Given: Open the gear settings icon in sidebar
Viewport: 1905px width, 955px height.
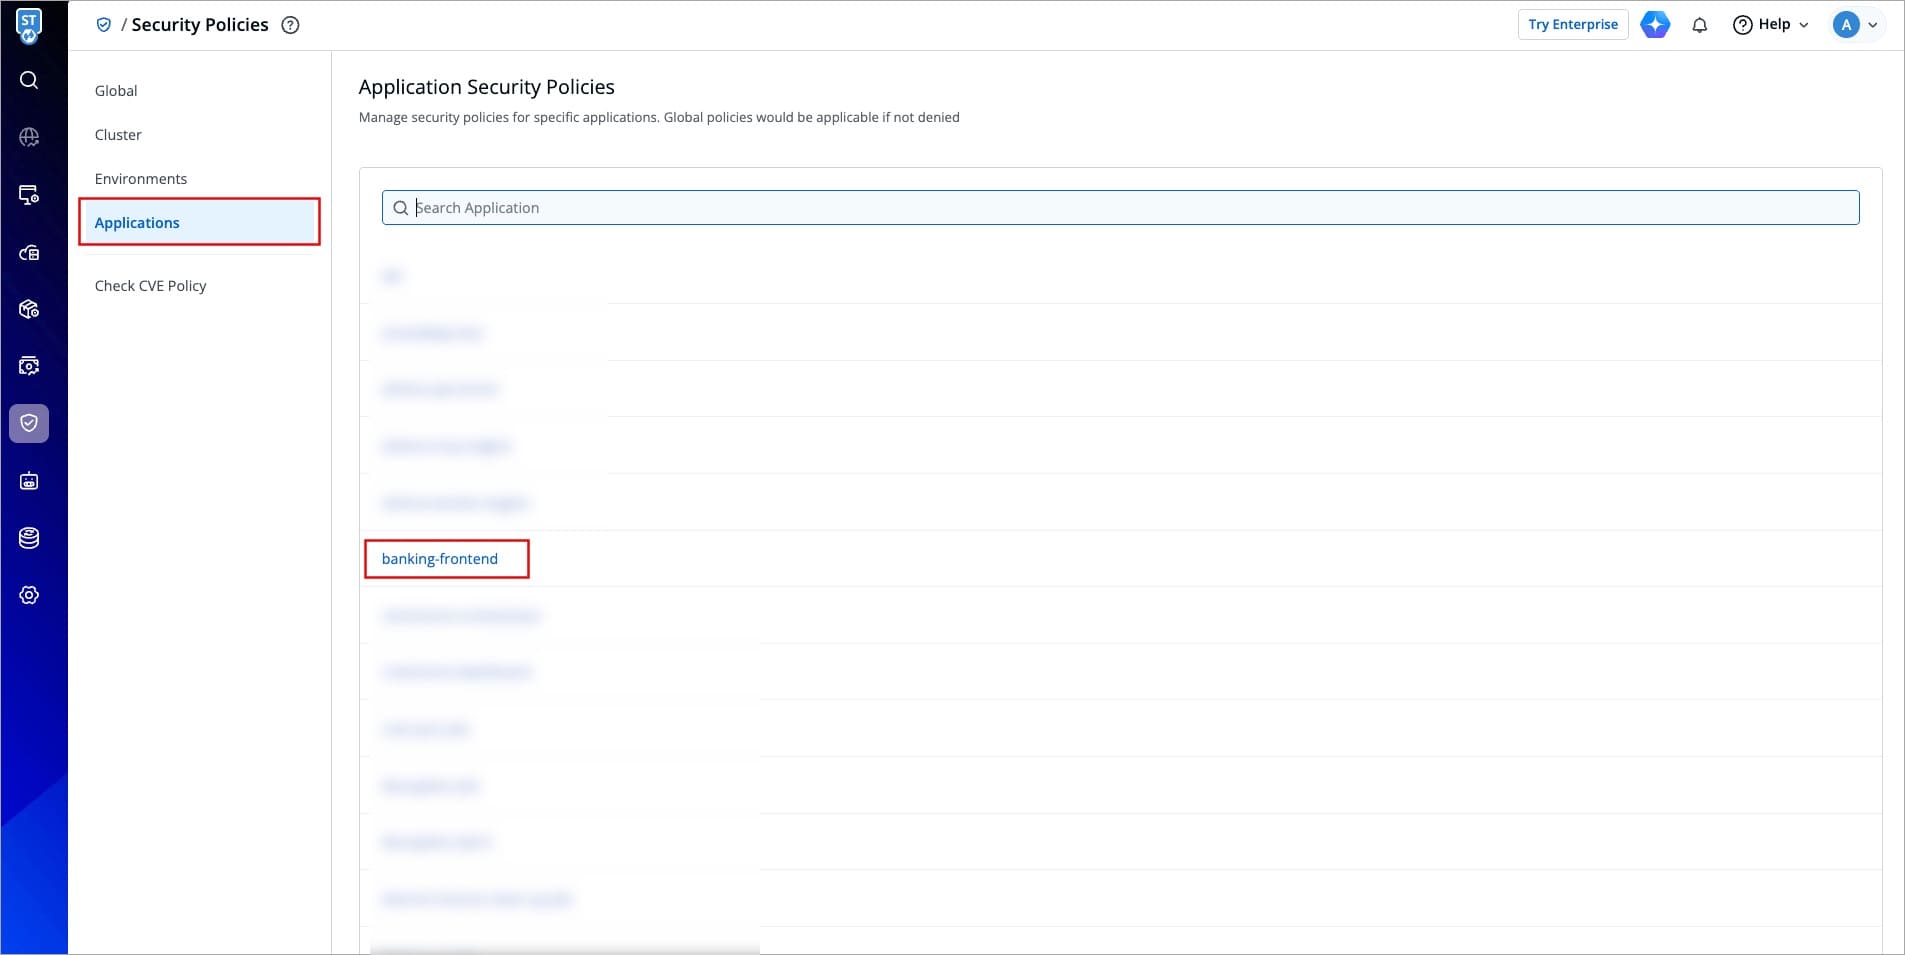Looking at the screenshot, I should click(x=29, y=595).
